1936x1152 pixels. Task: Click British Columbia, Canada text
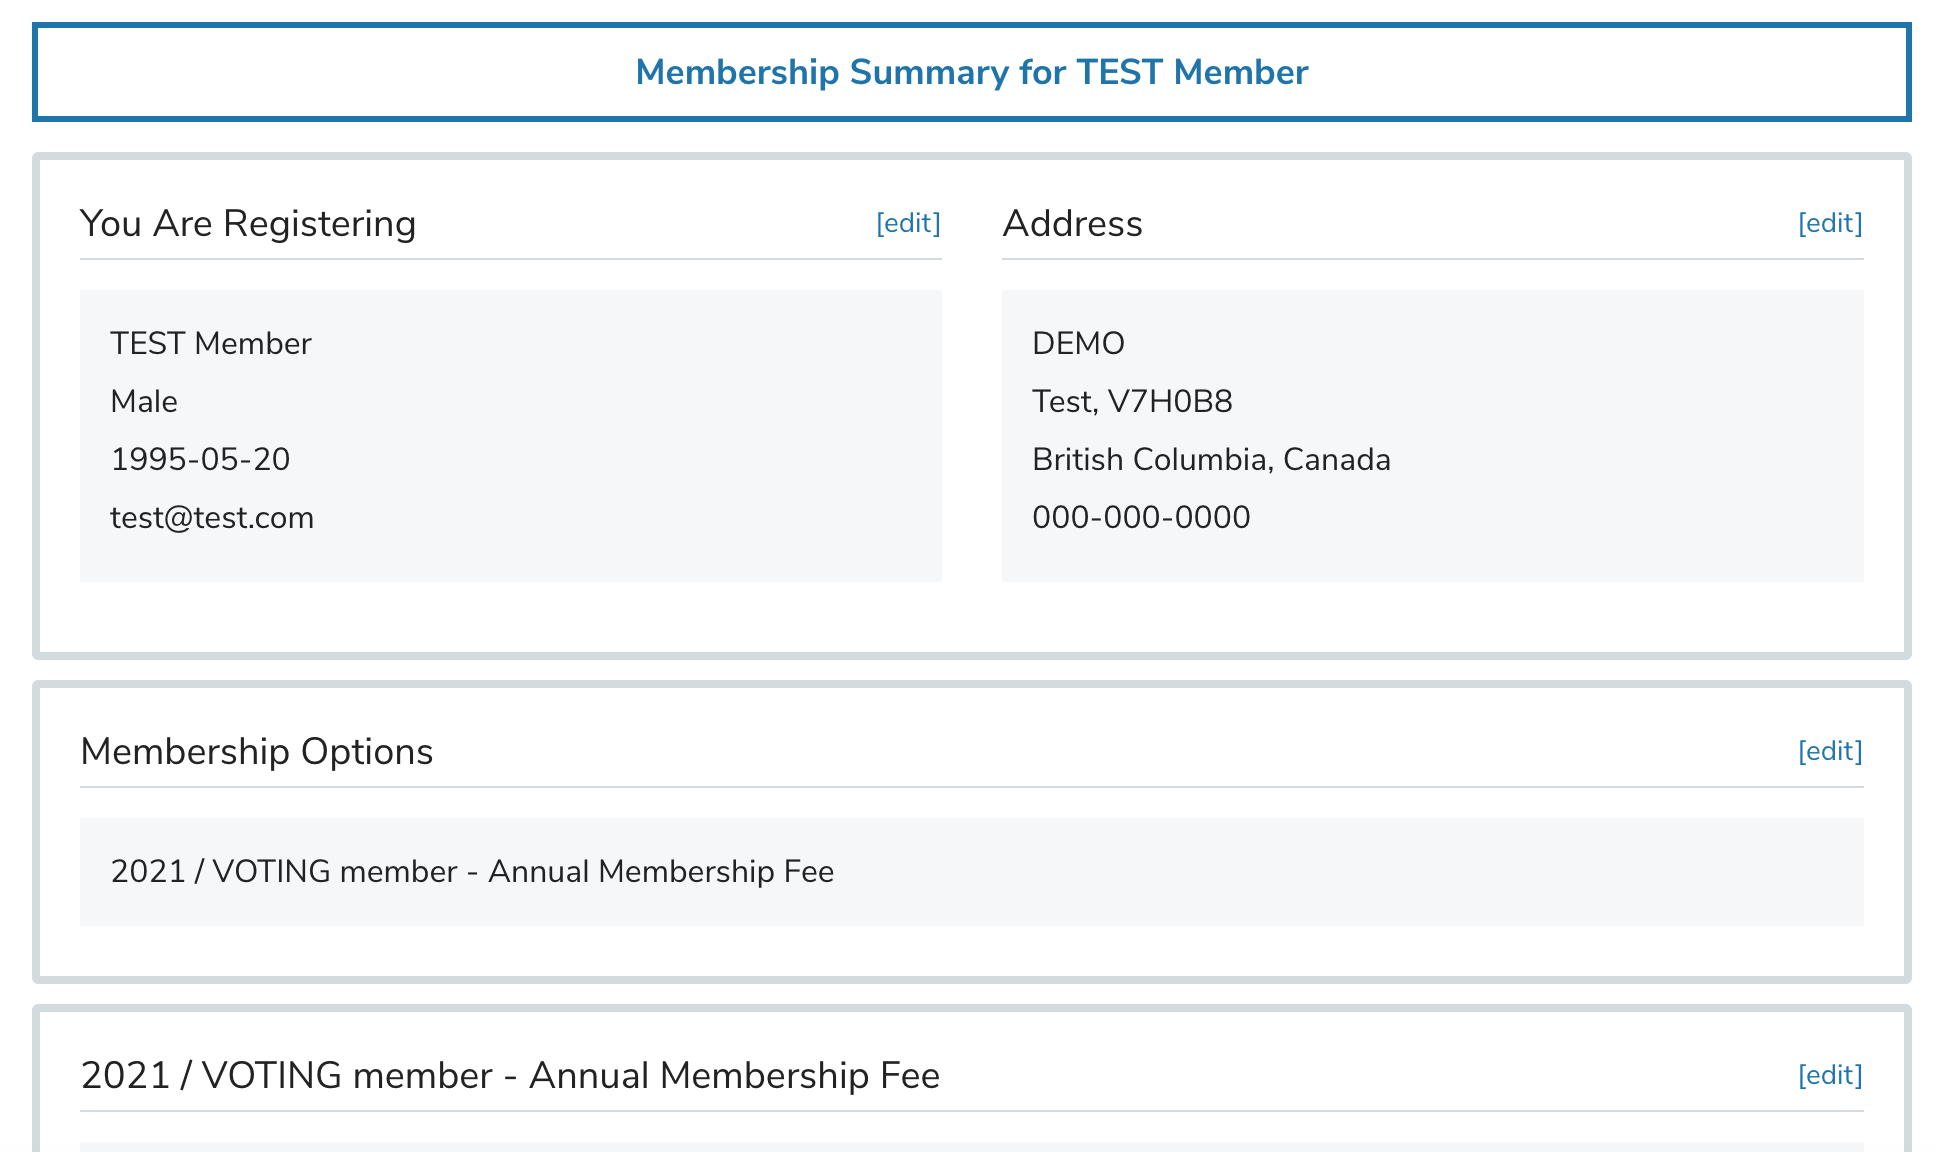pyautogui.click(x=1211, y=459)
